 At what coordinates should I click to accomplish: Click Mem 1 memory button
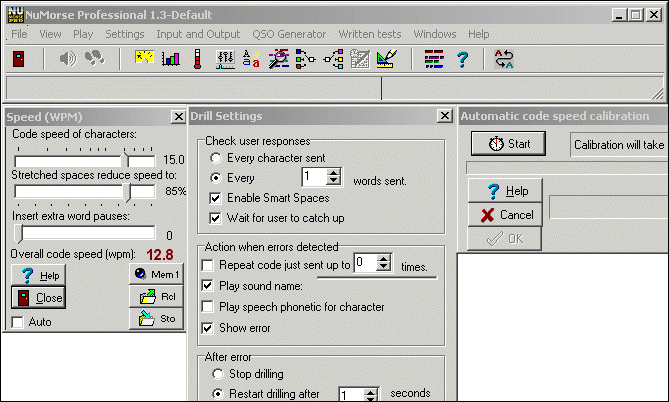click(x=156, y=274)
